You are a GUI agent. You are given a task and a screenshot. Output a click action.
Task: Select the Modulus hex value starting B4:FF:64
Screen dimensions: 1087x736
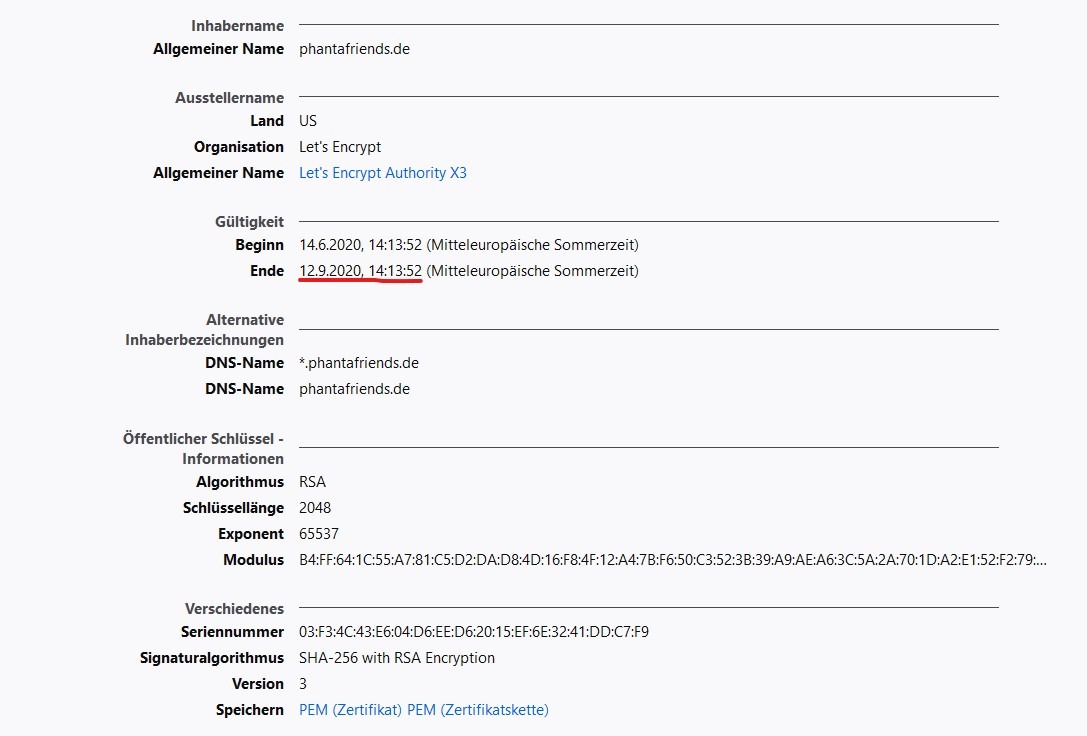point(672,560)
